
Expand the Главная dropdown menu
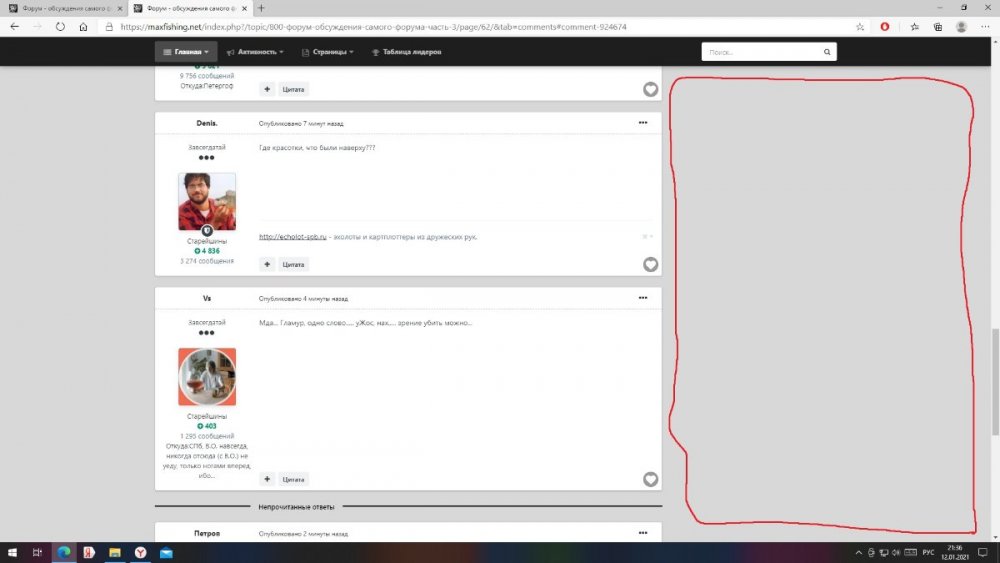click(x=185, y=52)
